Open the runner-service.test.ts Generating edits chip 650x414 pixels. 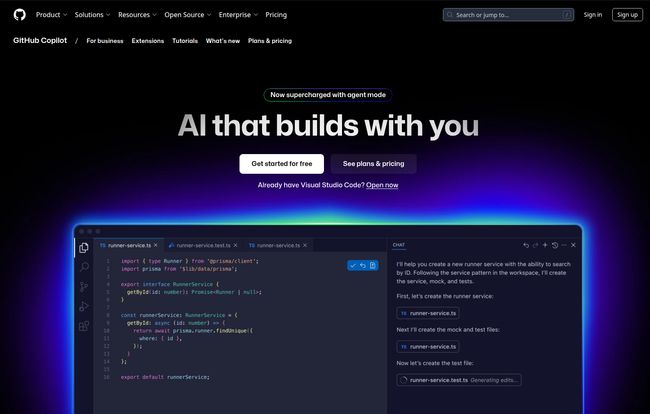(459, 380)
